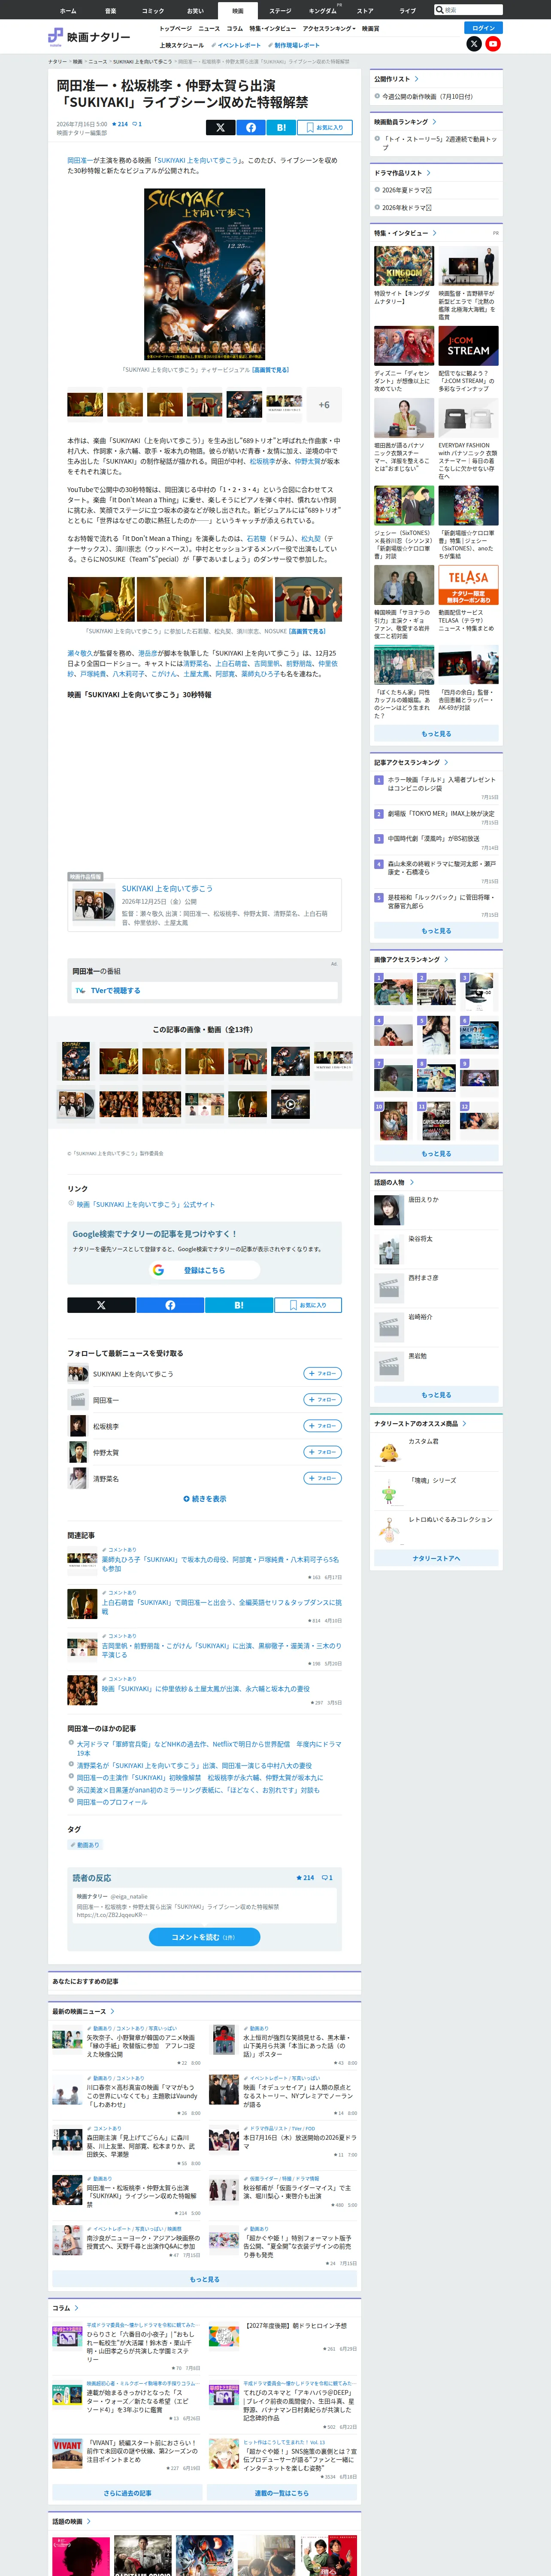Click the 染谷将太 portrait in 話題の人物
Image resolution: width=551 pixels, height=2576 pixels.
pyautogui.click(x=388, y=1249)
